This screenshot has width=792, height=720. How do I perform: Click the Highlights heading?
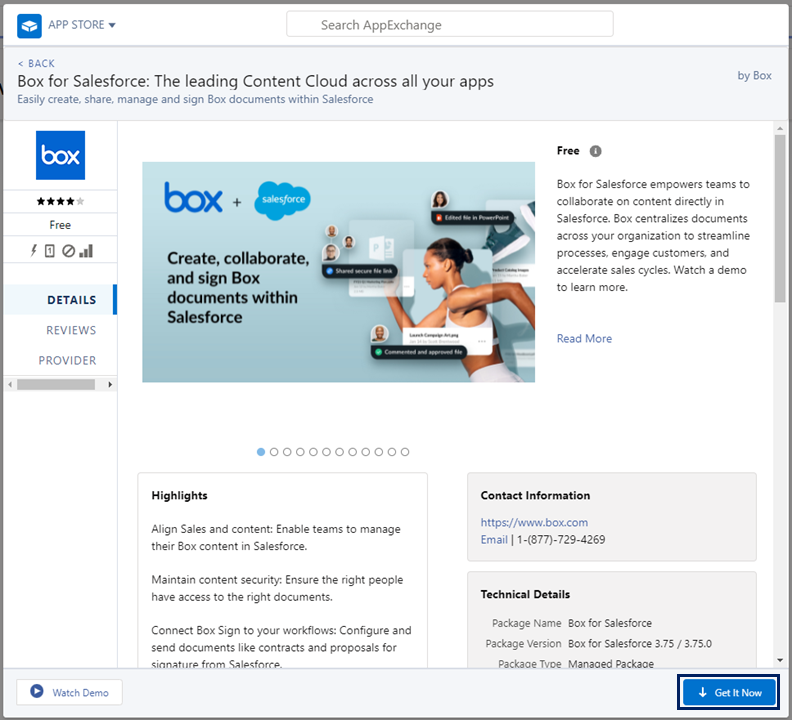point(179,496)
